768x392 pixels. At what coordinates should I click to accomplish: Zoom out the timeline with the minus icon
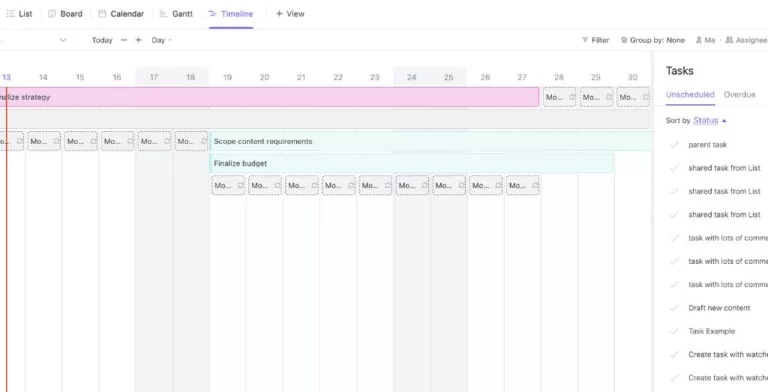point(124,40)
